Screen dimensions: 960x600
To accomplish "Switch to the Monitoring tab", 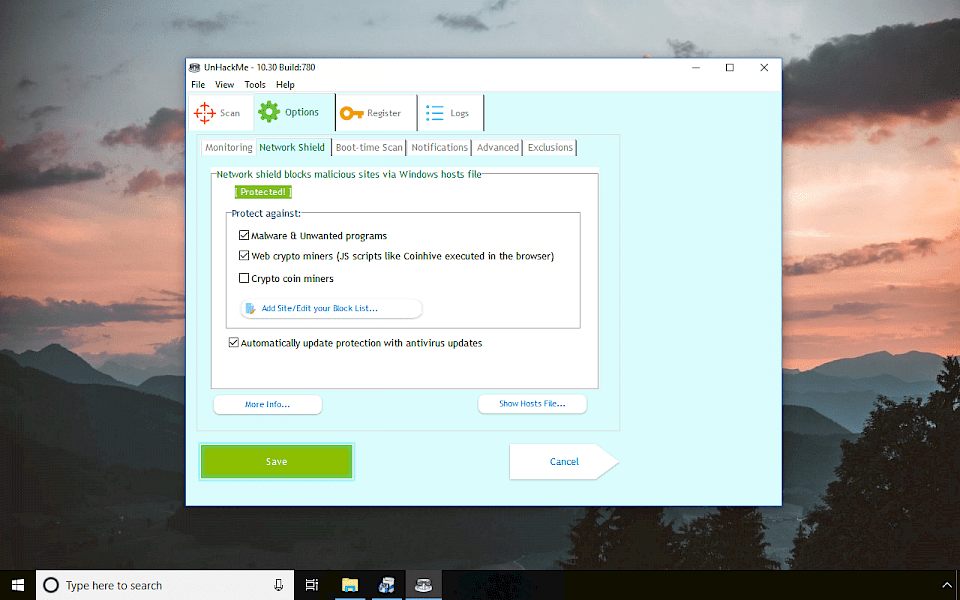I will (228, 148).
